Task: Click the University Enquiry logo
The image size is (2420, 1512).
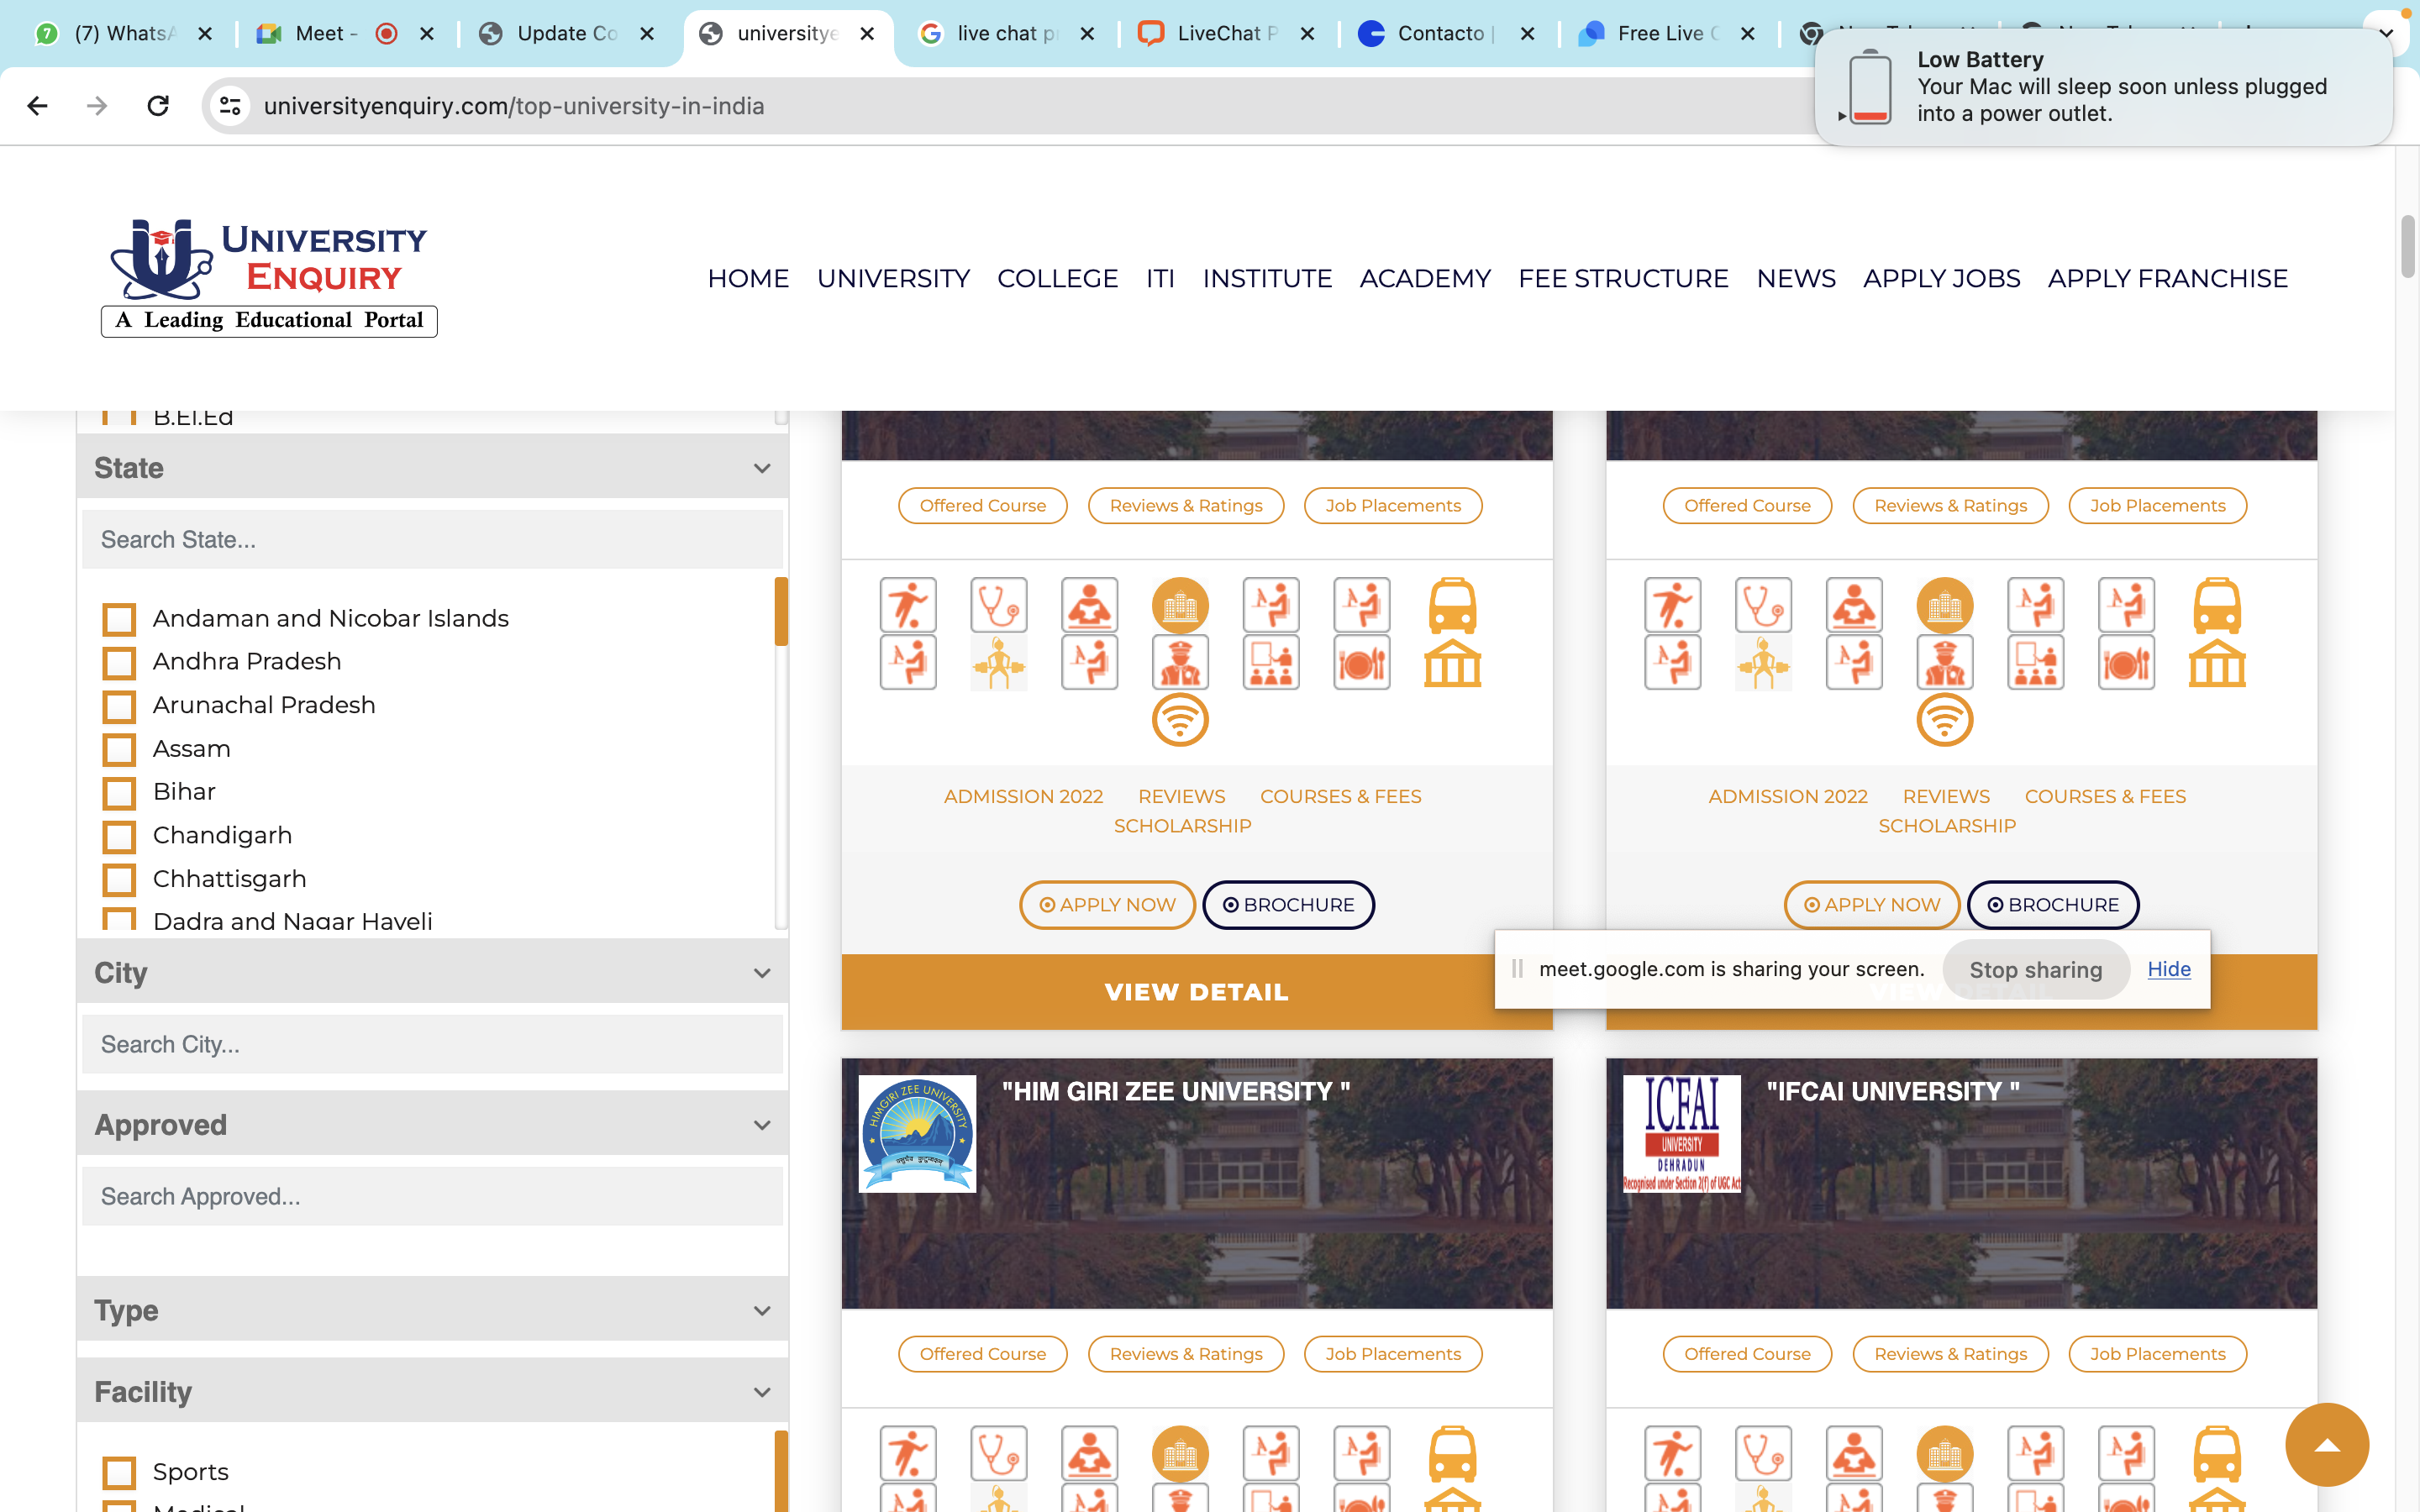Action: click(x=269, y=277)
